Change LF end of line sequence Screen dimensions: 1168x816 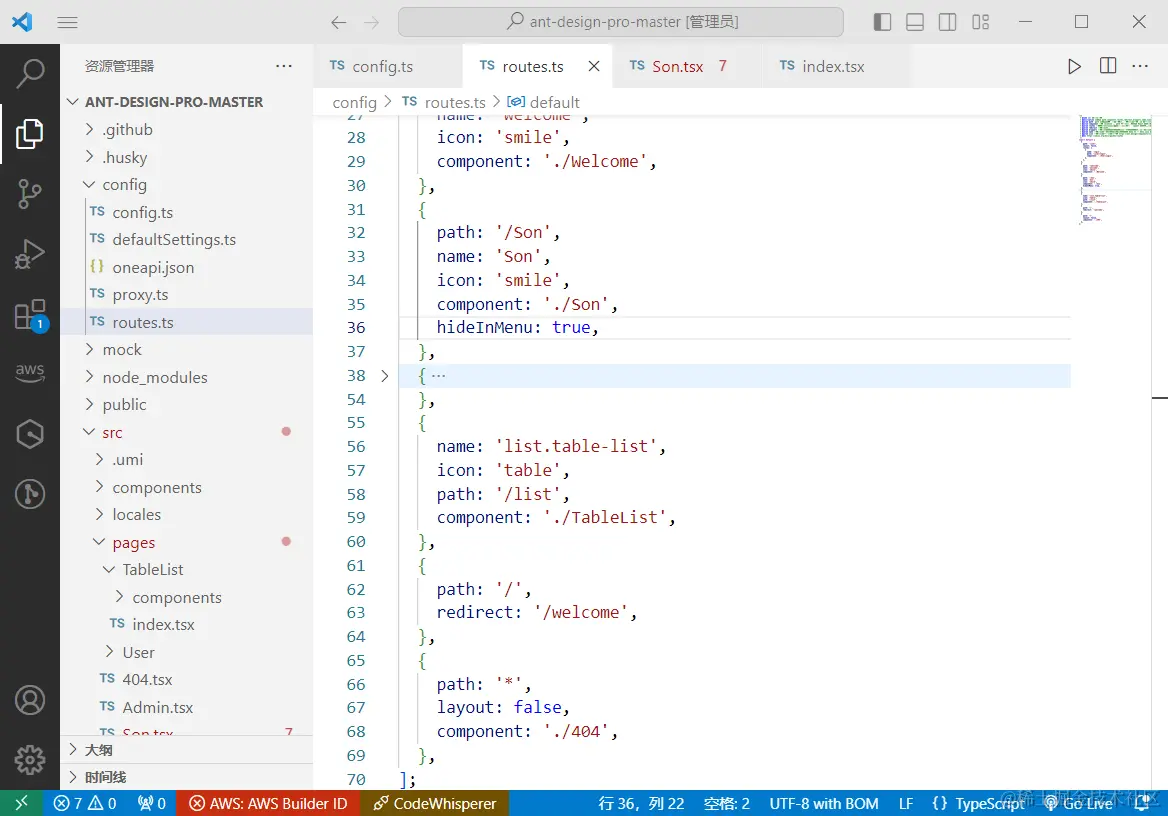(x=906, y=803)
